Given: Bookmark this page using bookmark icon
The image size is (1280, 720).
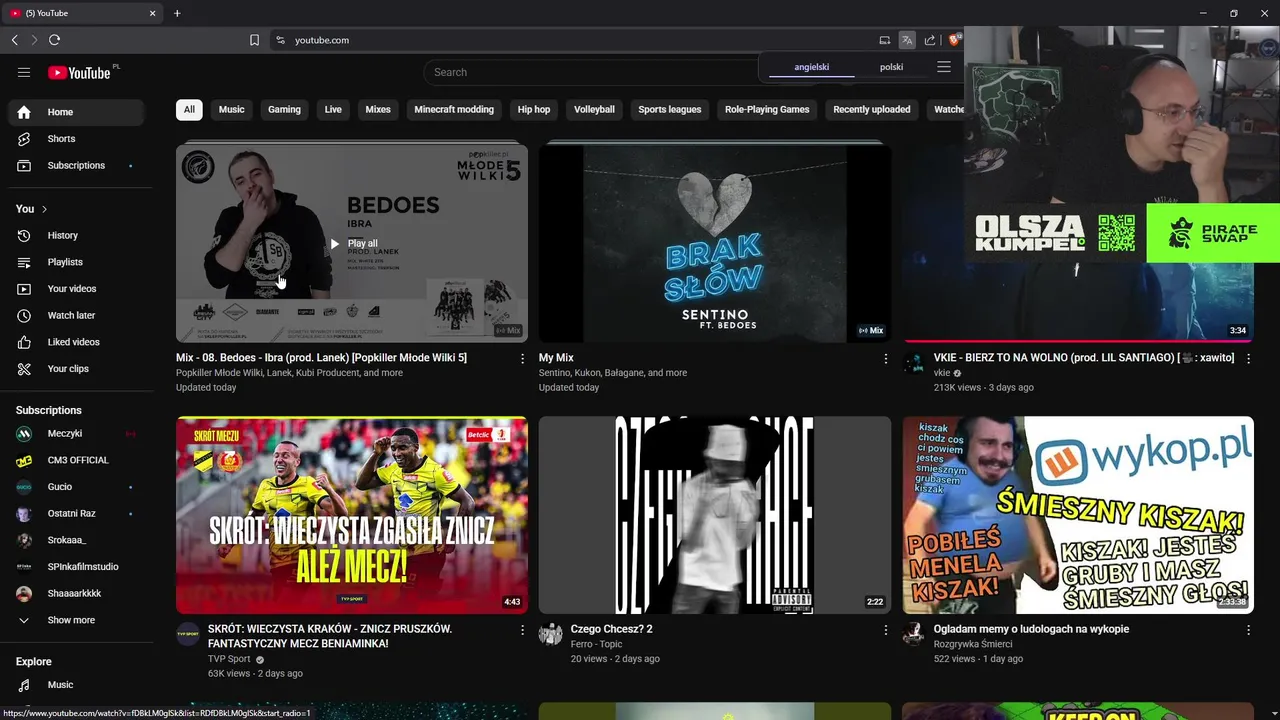Looking at the screenshot, I should 254,40.
